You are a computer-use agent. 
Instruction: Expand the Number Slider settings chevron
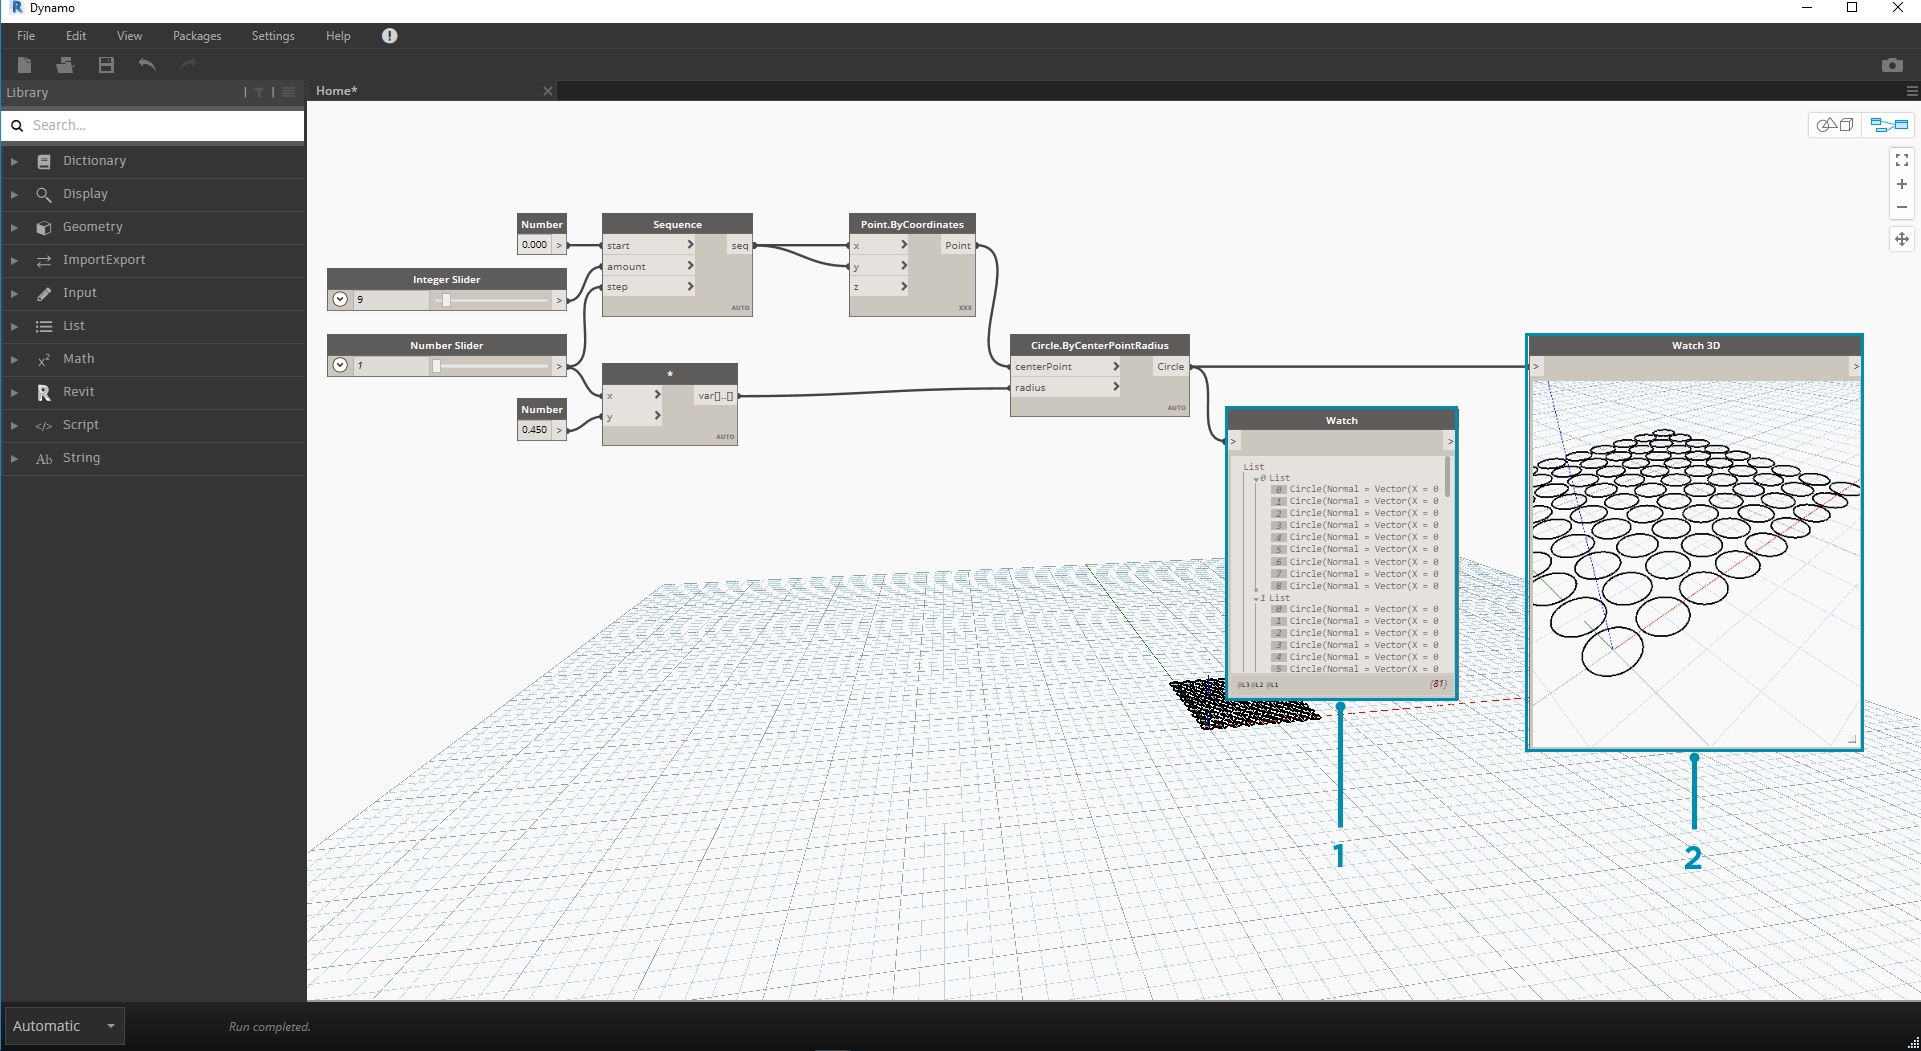(340, 365)
